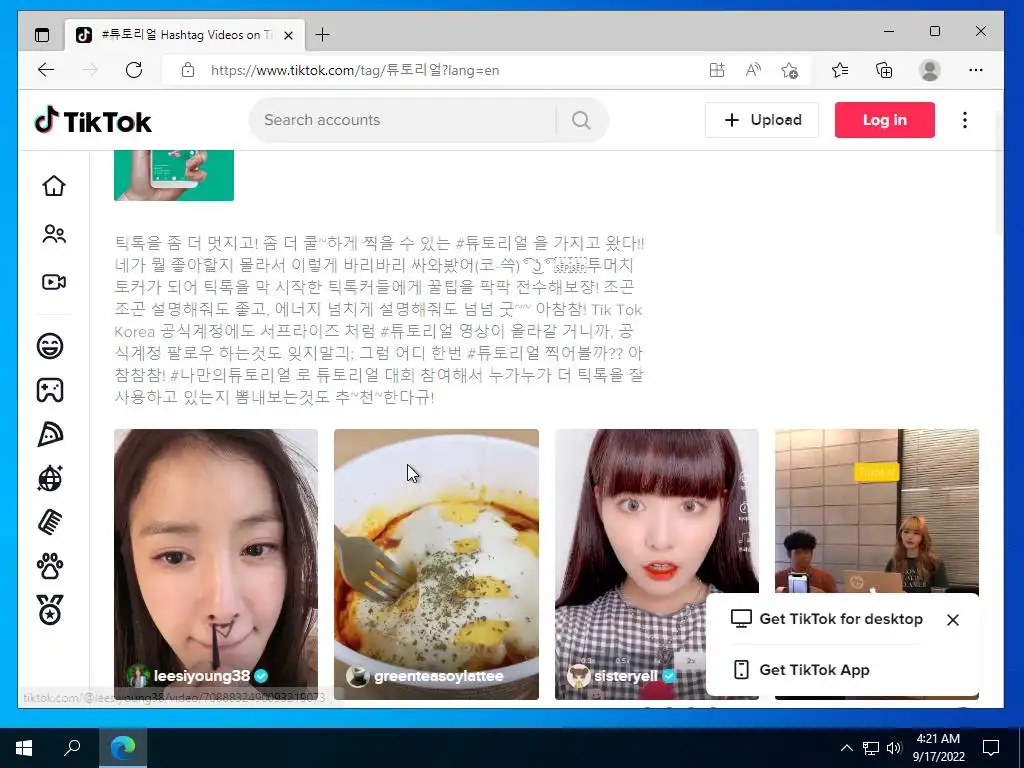Image resolution: width=1024 pixels, height=768 pixels.
Task: Click the search magnifier button
Action: [x=581, y=120]
